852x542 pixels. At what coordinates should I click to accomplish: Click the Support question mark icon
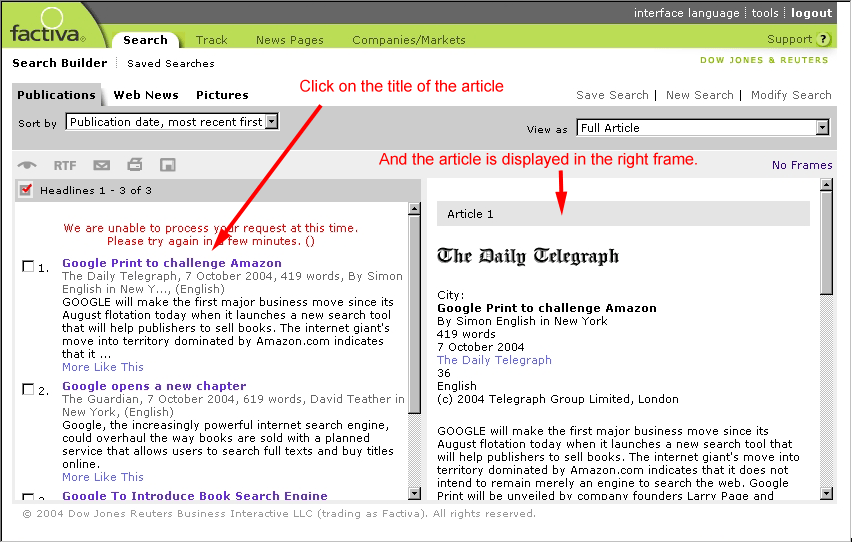click(824, 40)
